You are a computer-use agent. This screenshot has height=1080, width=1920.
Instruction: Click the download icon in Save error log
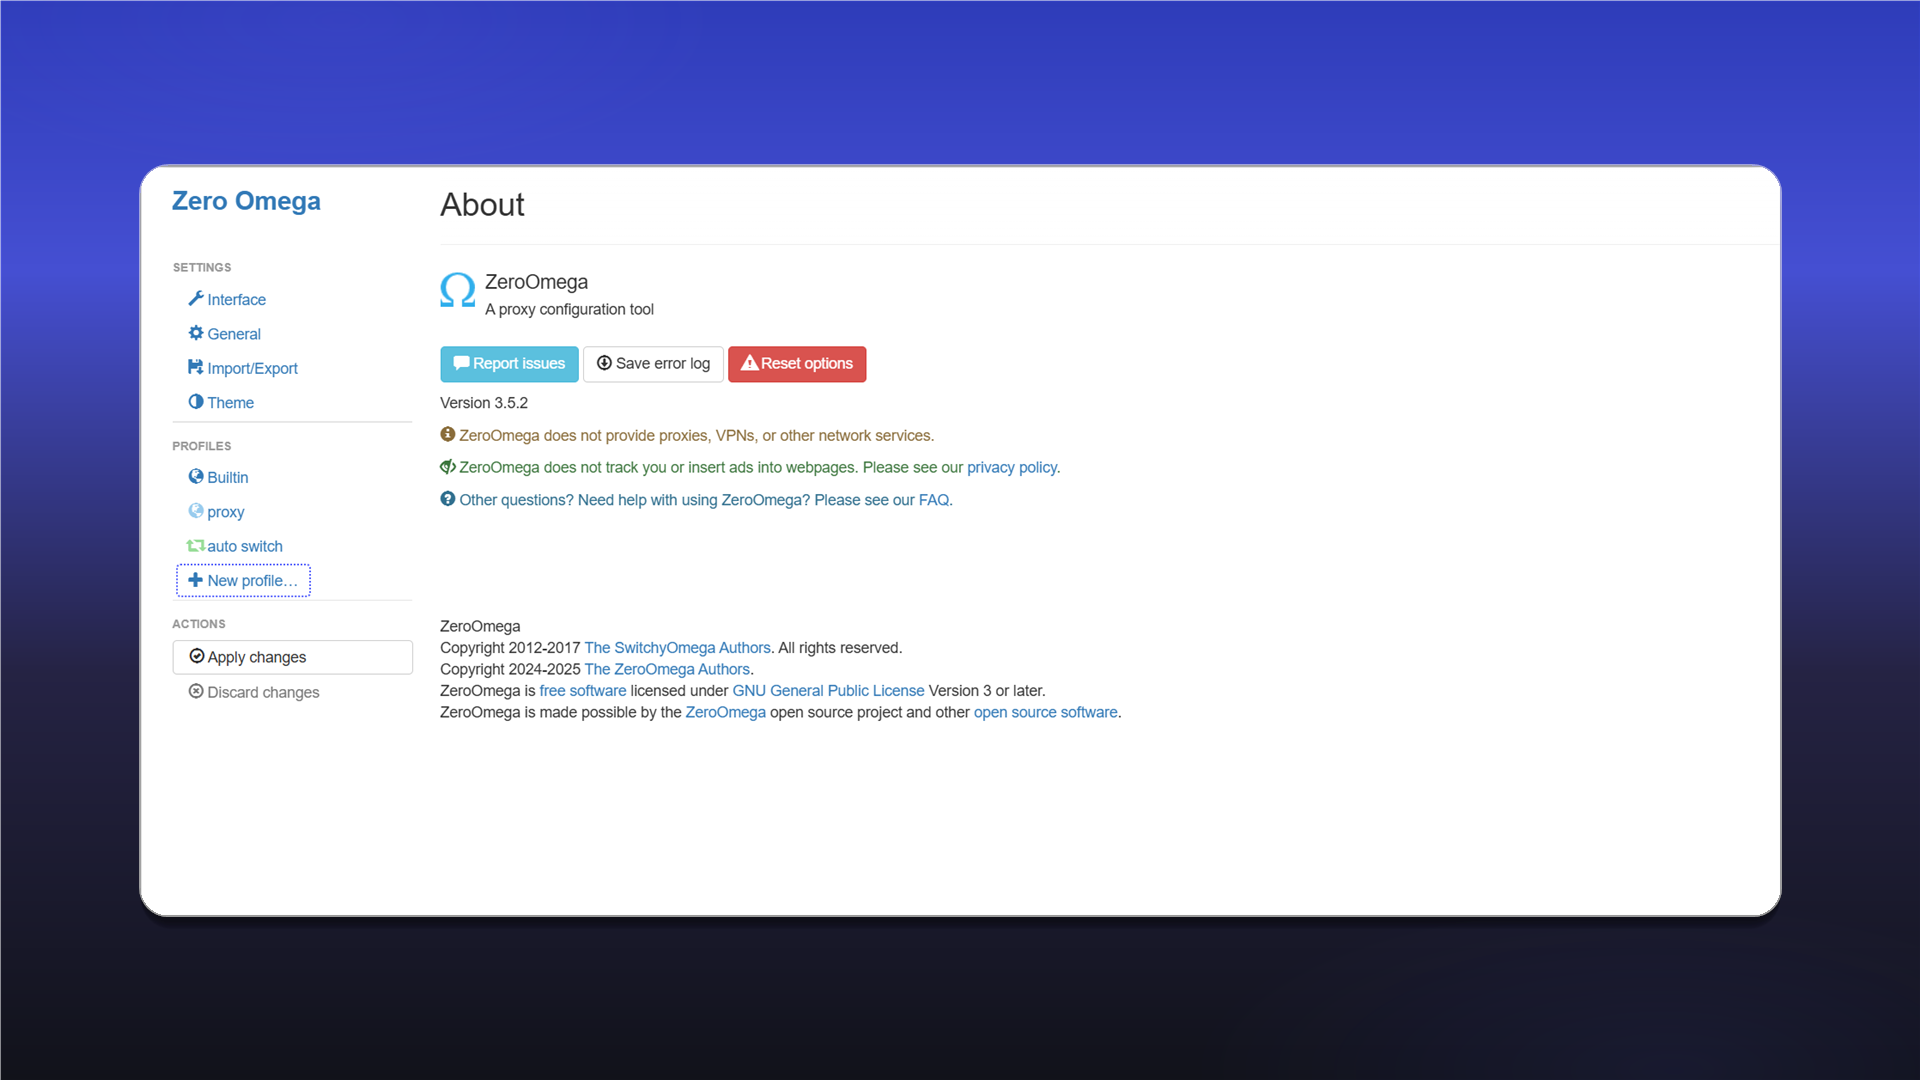tap(604, 363)
